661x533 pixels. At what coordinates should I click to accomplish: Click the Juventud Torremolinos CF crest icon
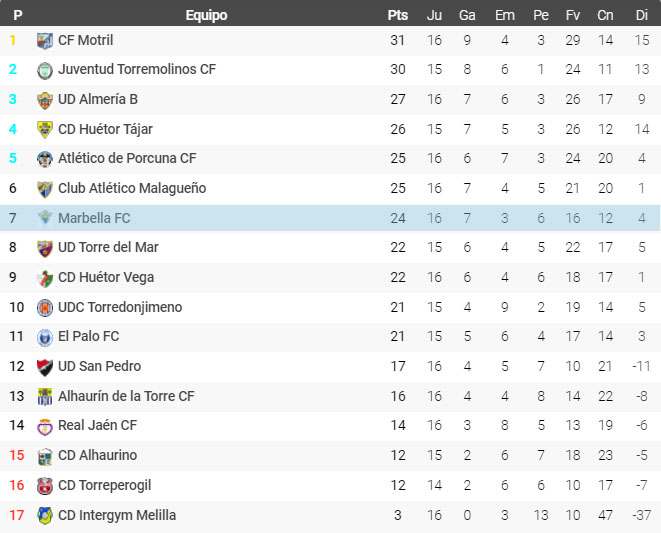[x=45, y=70]
